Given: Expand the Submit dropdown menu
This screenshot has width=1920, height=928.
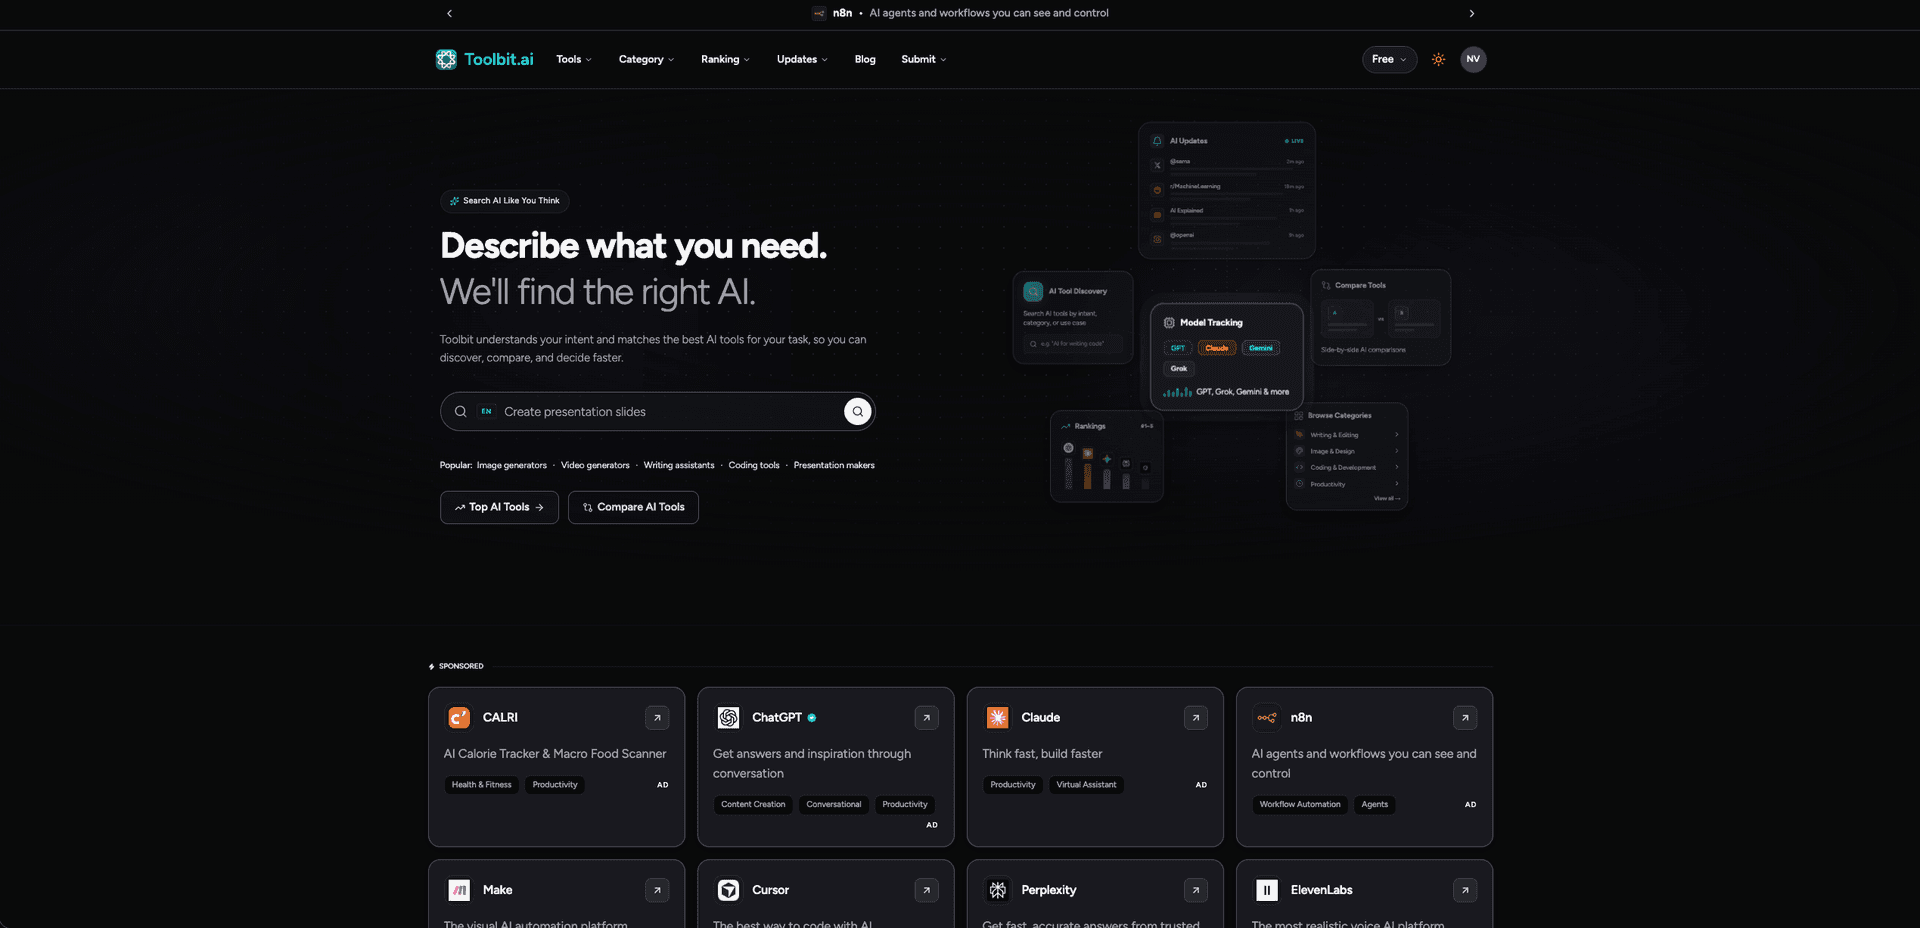Looking at the screenshot, I should [923, 59].
